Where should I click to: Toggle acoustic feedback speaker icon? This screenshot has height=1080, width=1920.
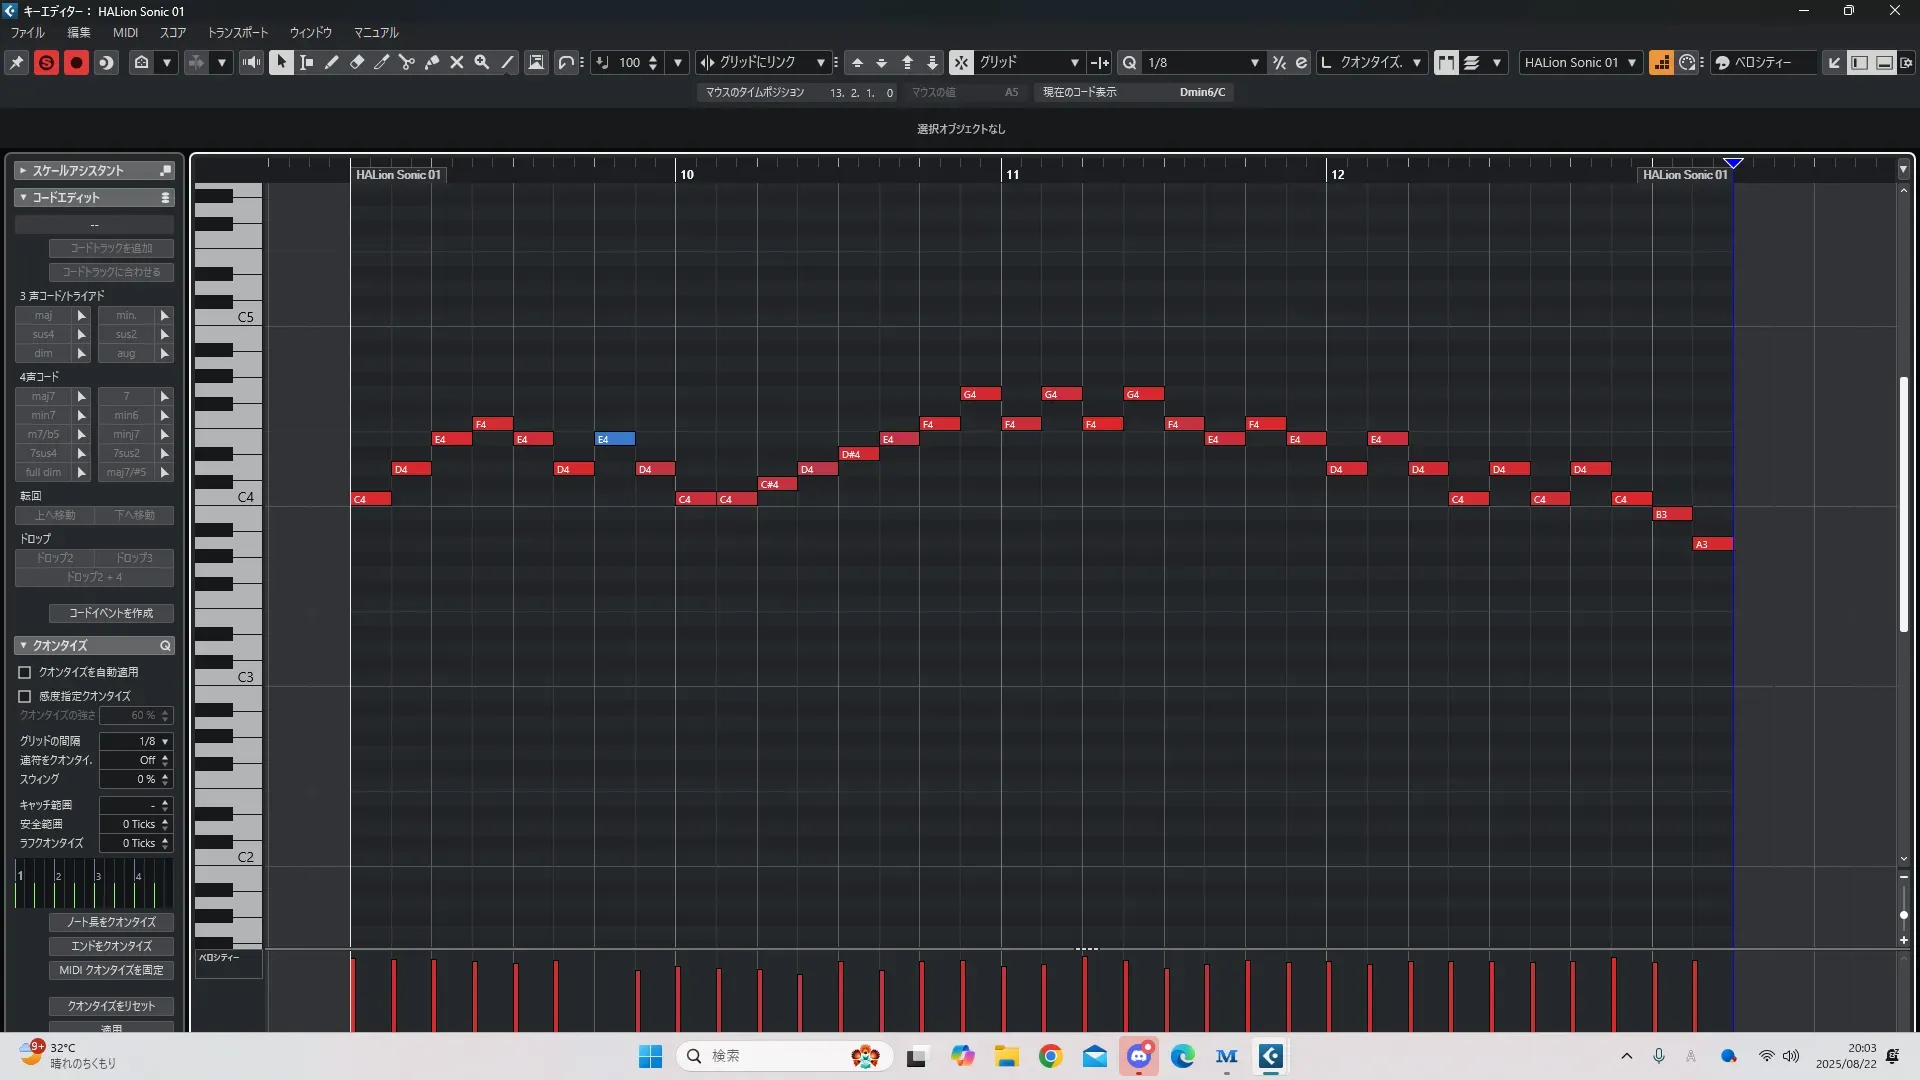point(251,62)
